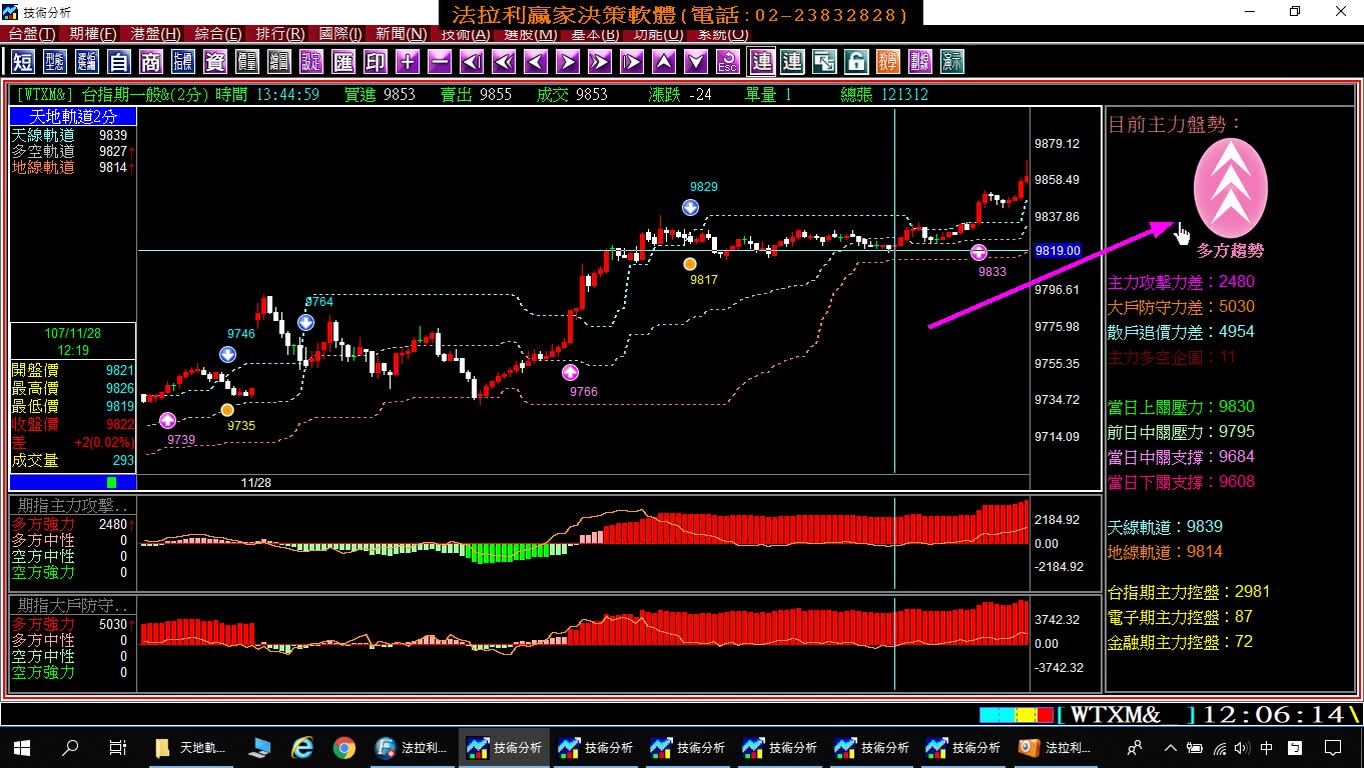Open the 台盤(T) menu
This screenshot has width=1364, height=768.
32,34
